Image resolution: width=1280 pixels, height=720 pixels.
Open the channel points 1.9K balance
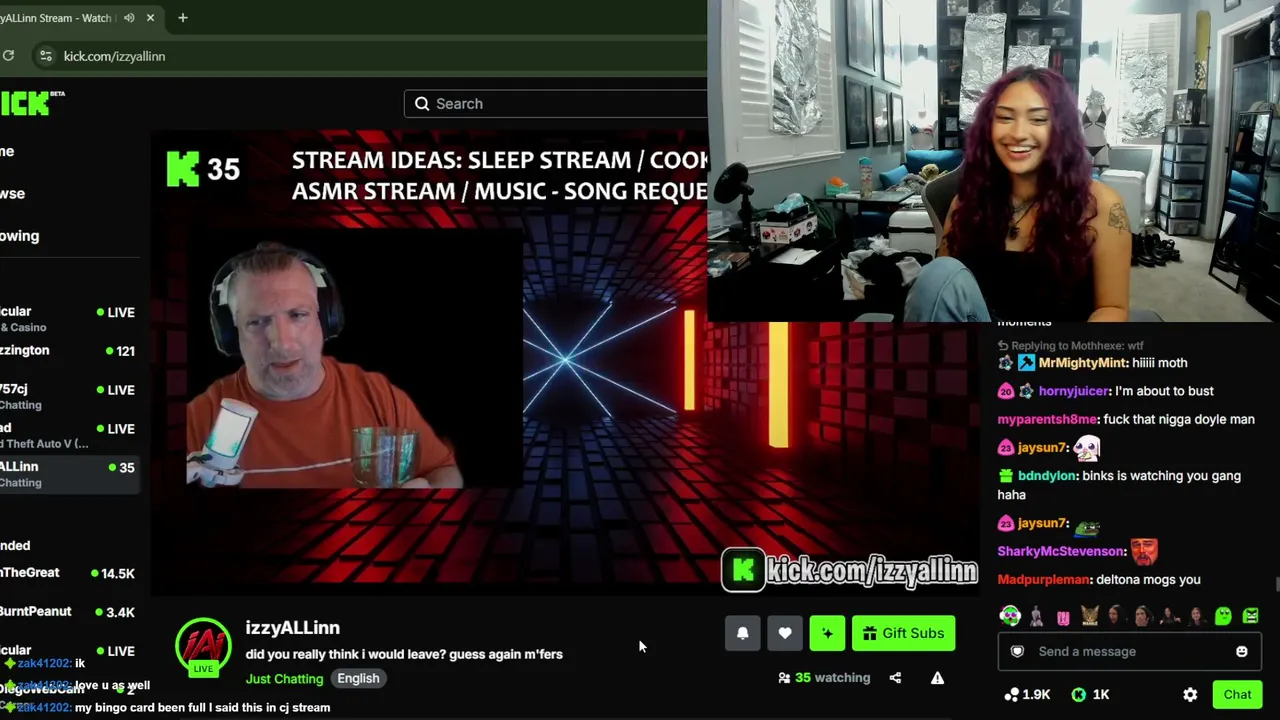click(x=1027, y=695)
